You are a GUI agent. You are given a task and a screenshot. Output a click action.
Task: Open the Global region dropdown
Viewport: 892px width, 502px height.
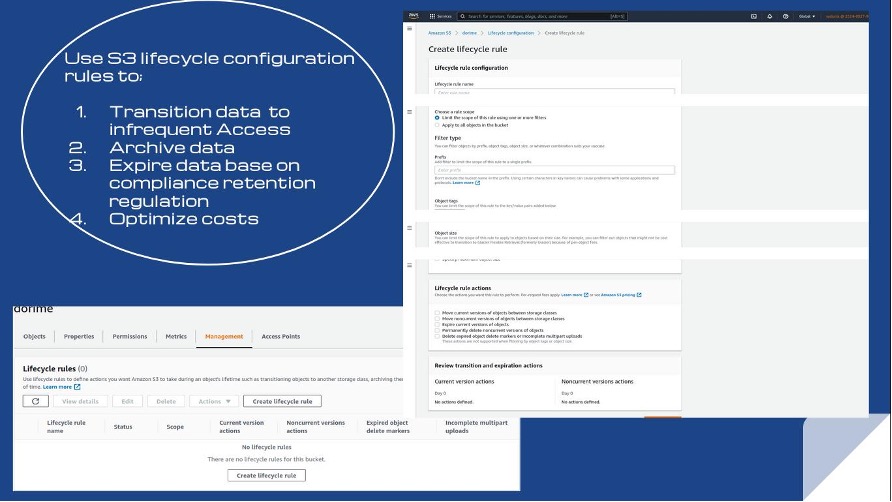807,16
